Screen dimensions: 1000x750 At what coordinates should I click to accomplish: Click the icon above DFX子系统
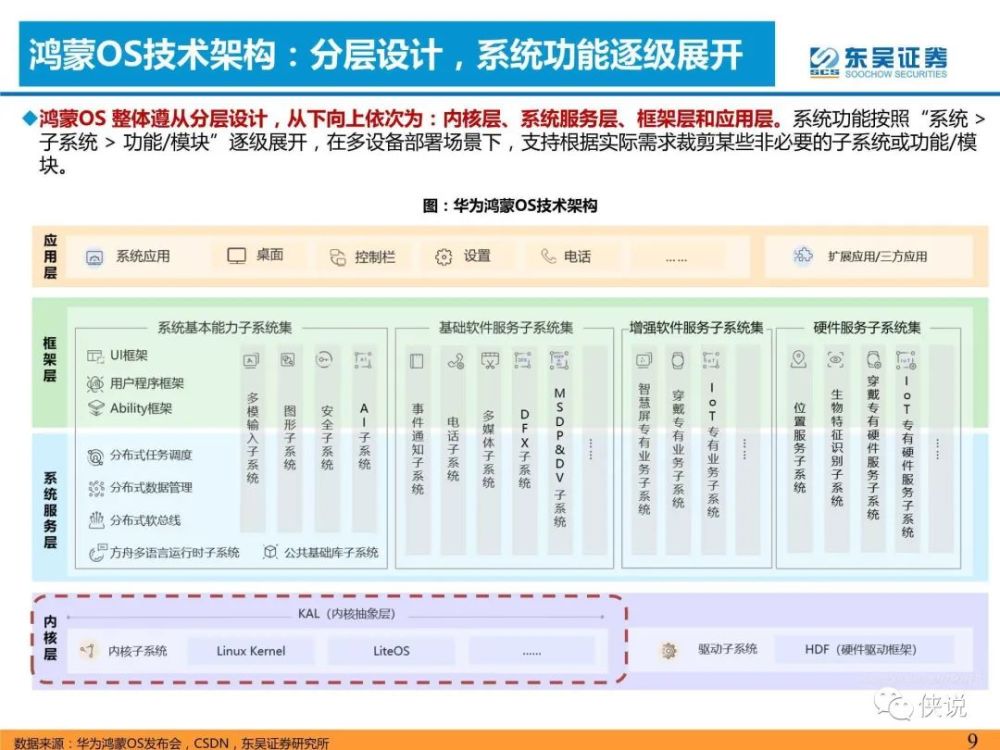tap(523, 360)
